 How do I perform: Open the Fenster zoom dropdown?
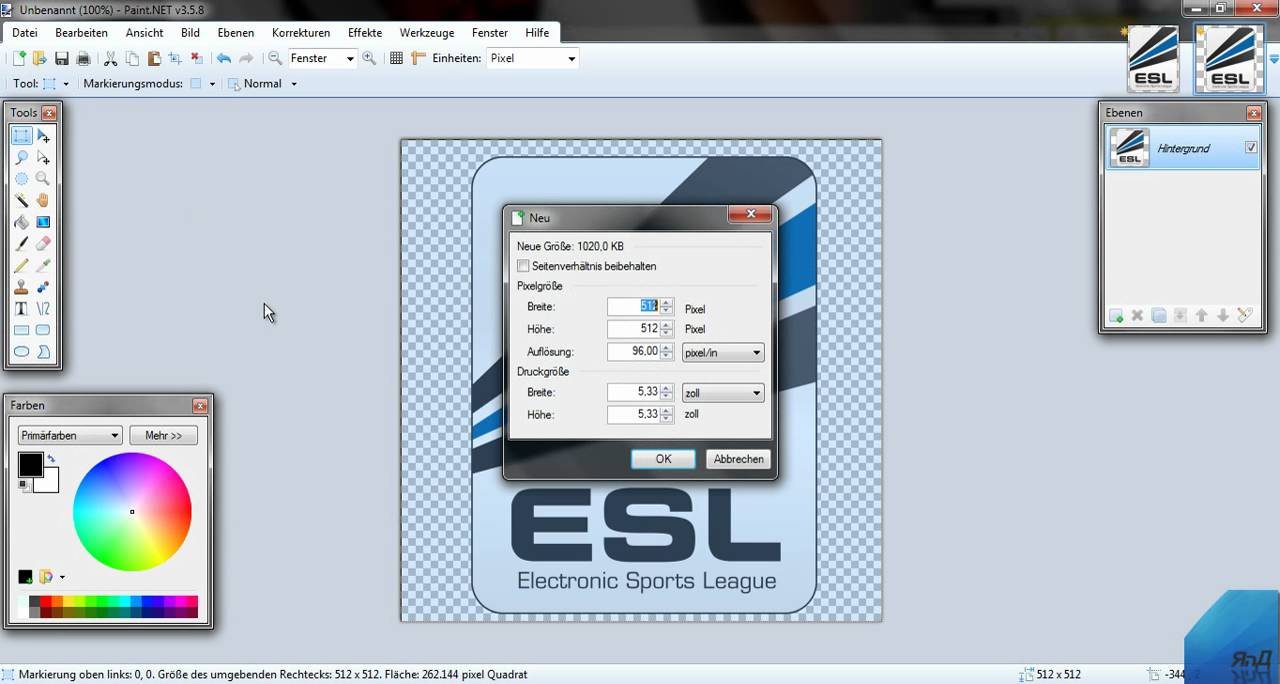349,58
